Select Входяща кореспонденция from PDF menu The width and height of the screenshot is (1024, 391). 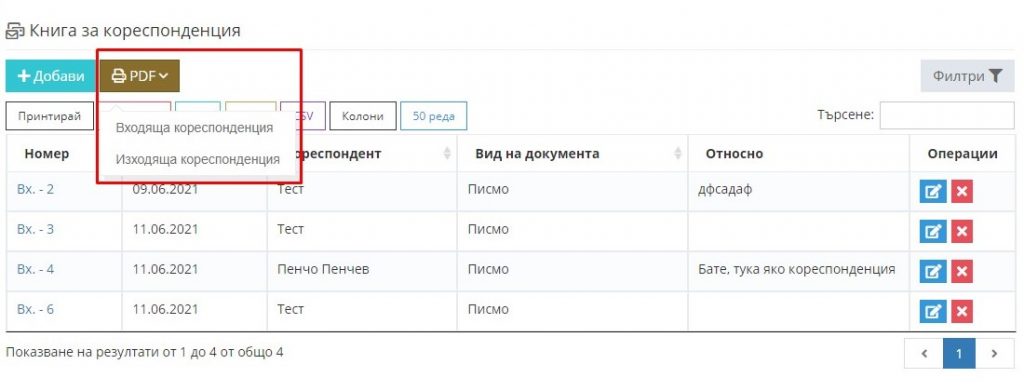(x=194, y=128)
